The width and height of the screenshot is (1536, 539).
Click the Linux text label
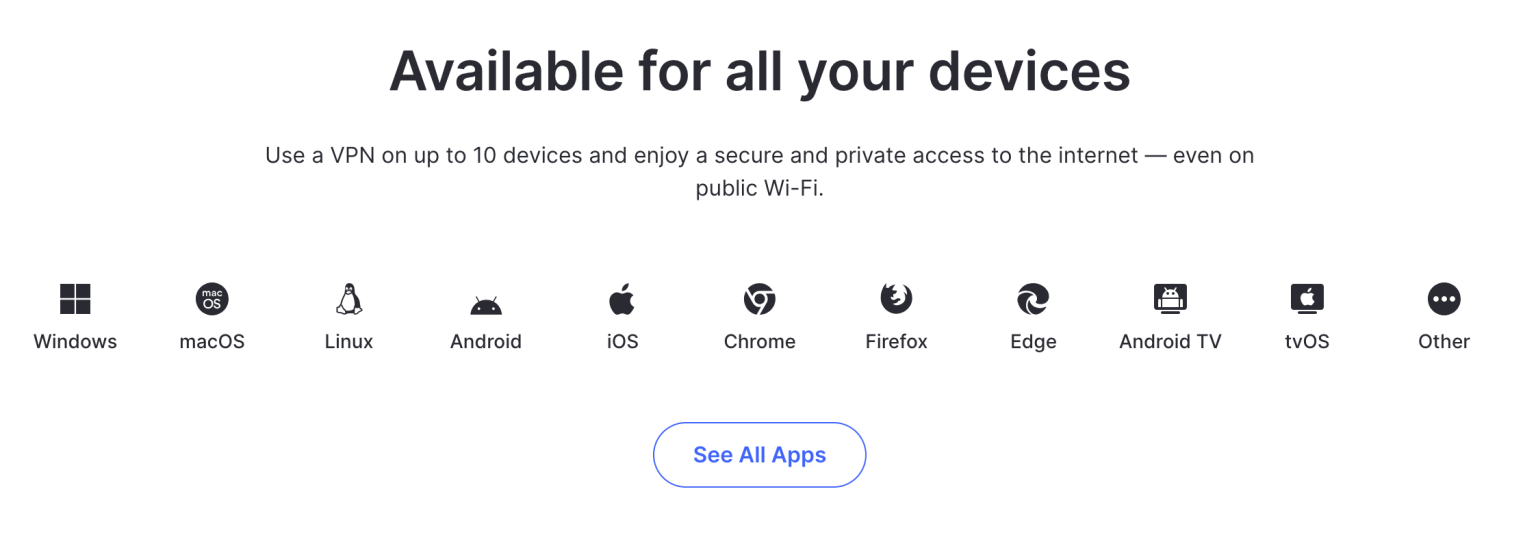(x=349, y=342)
